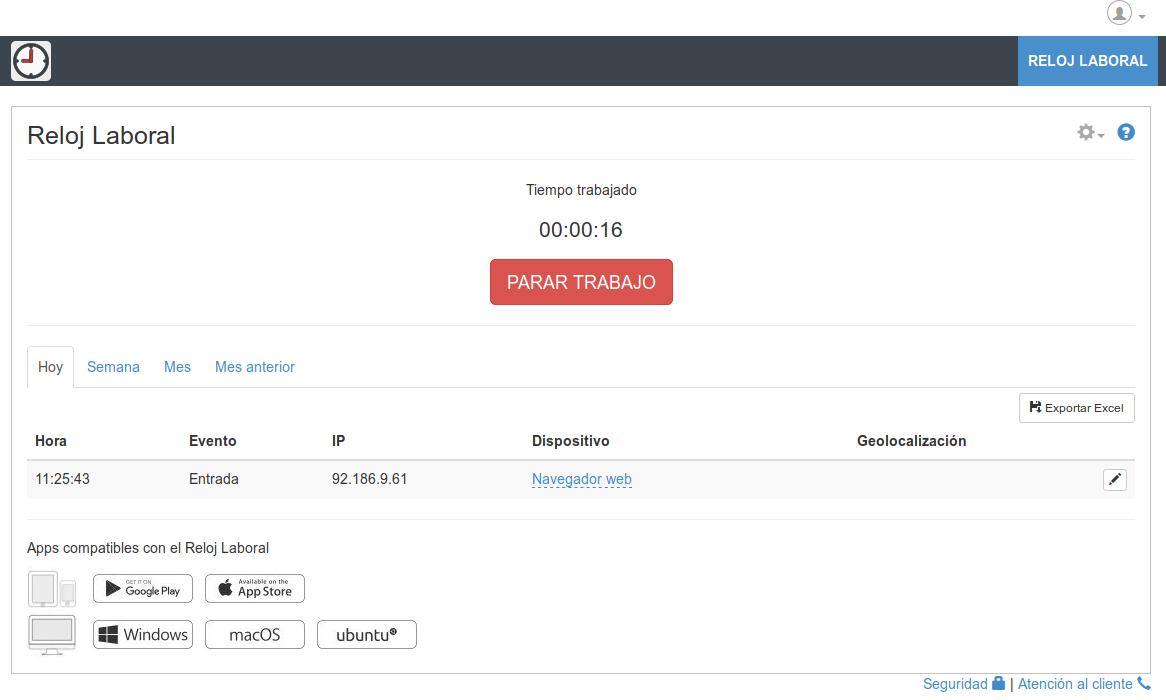Open the Navegador web link
Viewport: 1166px width, 700px height.
[x=581, y=479]
